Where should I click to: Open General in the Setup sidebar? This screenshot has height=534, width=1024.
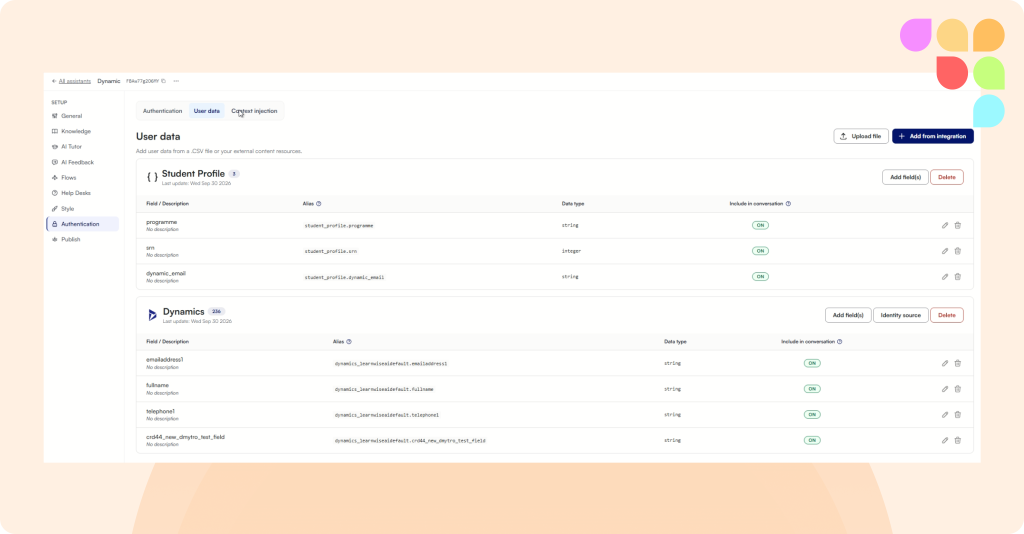pyautogui.click(x=72, y=116)
